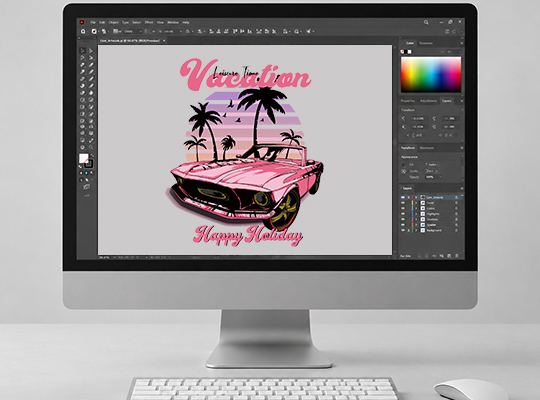
Task: Open Color panel options menu icon
Action: point(462,43)
